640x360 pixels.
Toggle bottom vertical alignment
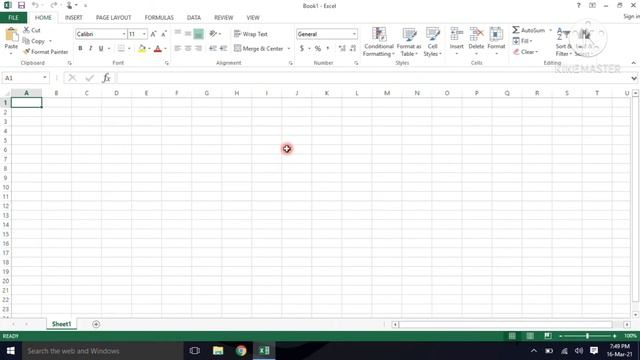(x=198, y=34)
